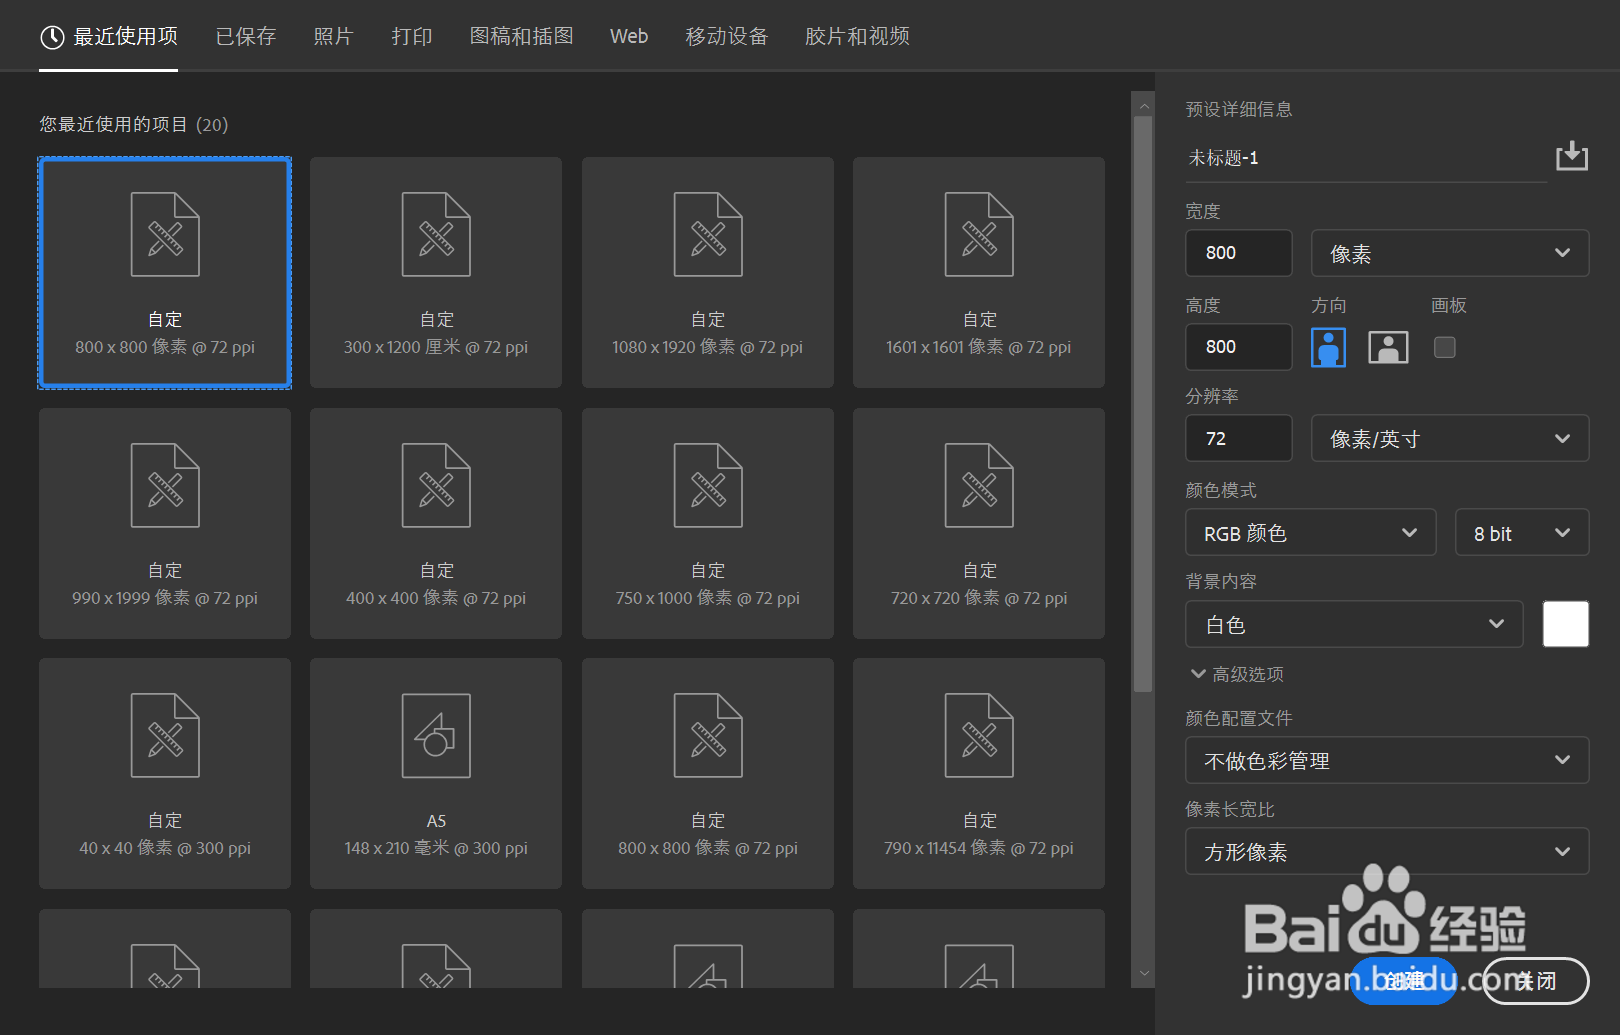Viewport: 1620px width, 1035px height.
Task: Click the 高度 height input field
Action: [x=1239, y=347]
